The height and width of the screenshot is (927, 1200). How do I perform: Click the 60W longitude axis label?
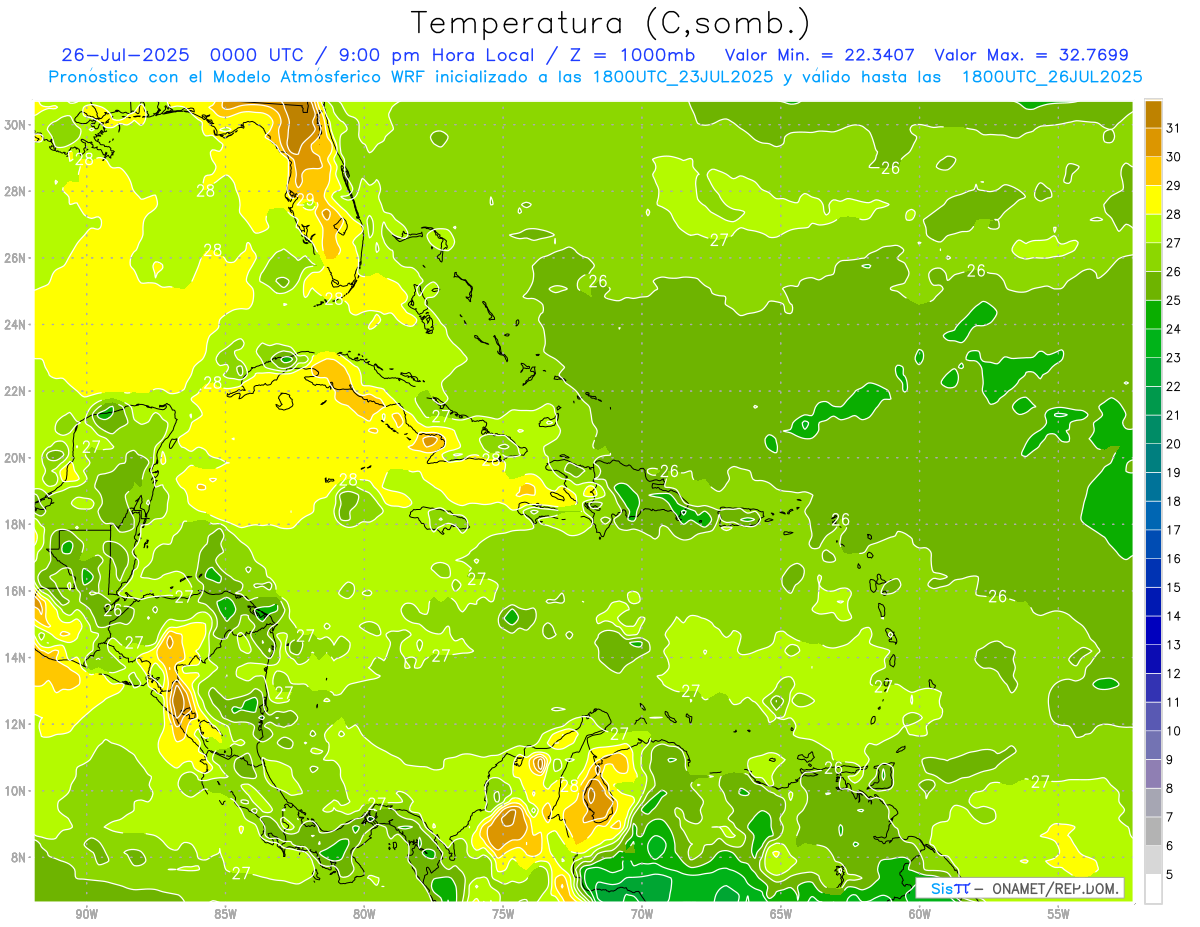[x=920, y=914]
